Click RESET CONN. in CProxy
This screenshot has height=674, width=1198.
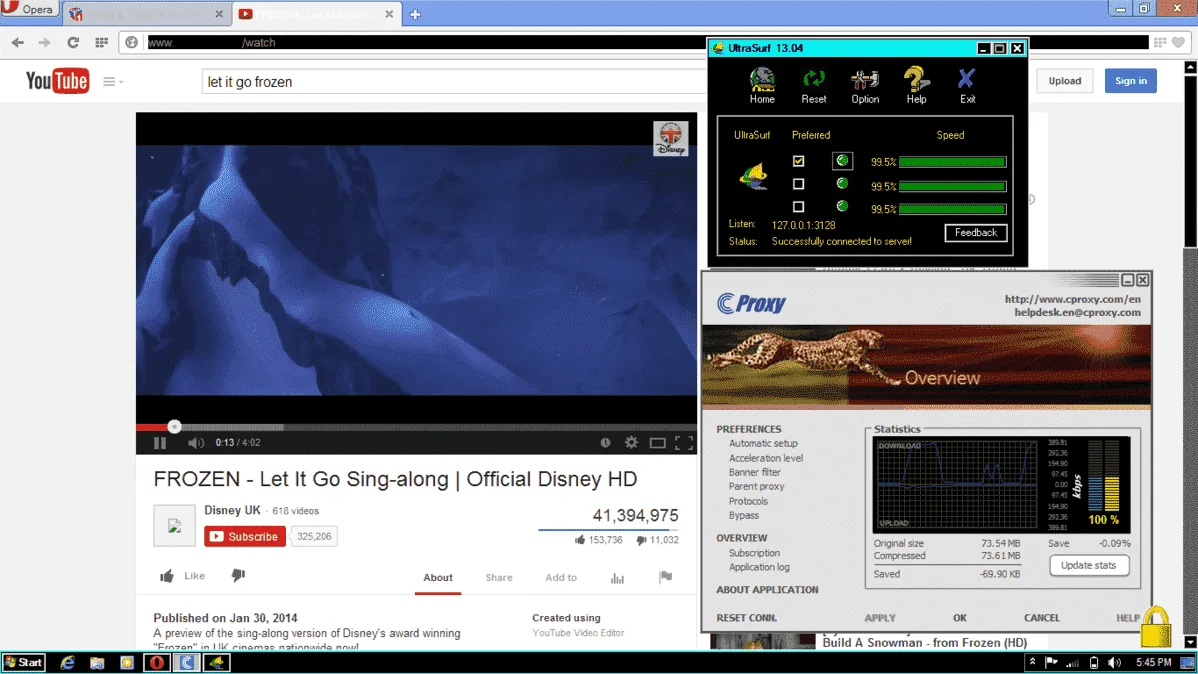click(x=746, y=617)
